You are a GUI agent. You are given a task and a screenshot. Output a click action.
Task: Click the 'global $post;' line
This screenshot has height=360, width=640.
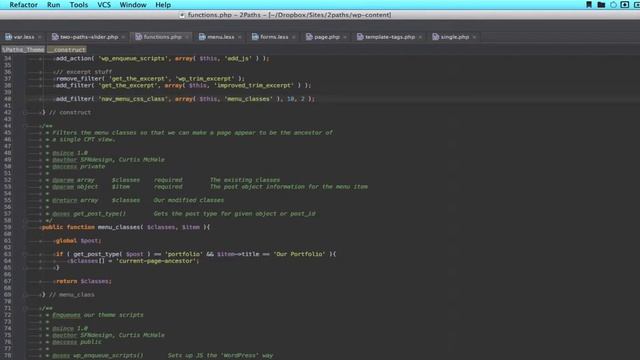[x=79, y=240]
